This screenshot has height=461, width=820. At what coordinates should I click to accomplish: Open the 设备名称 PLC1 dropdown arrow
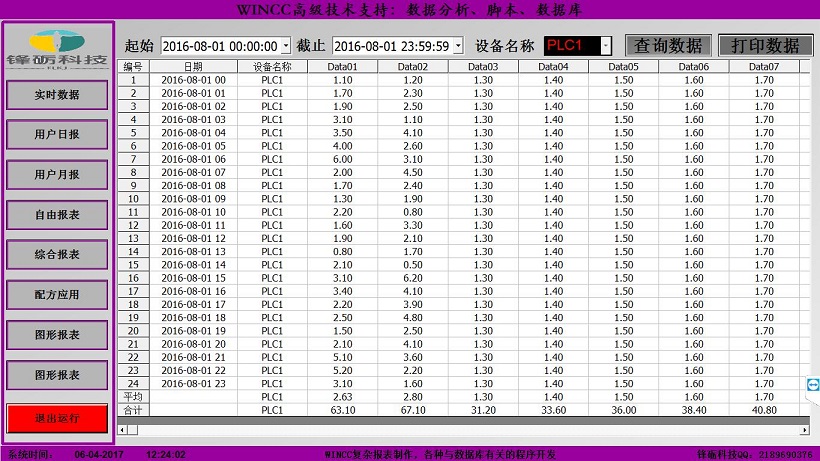tap(606, 46)
